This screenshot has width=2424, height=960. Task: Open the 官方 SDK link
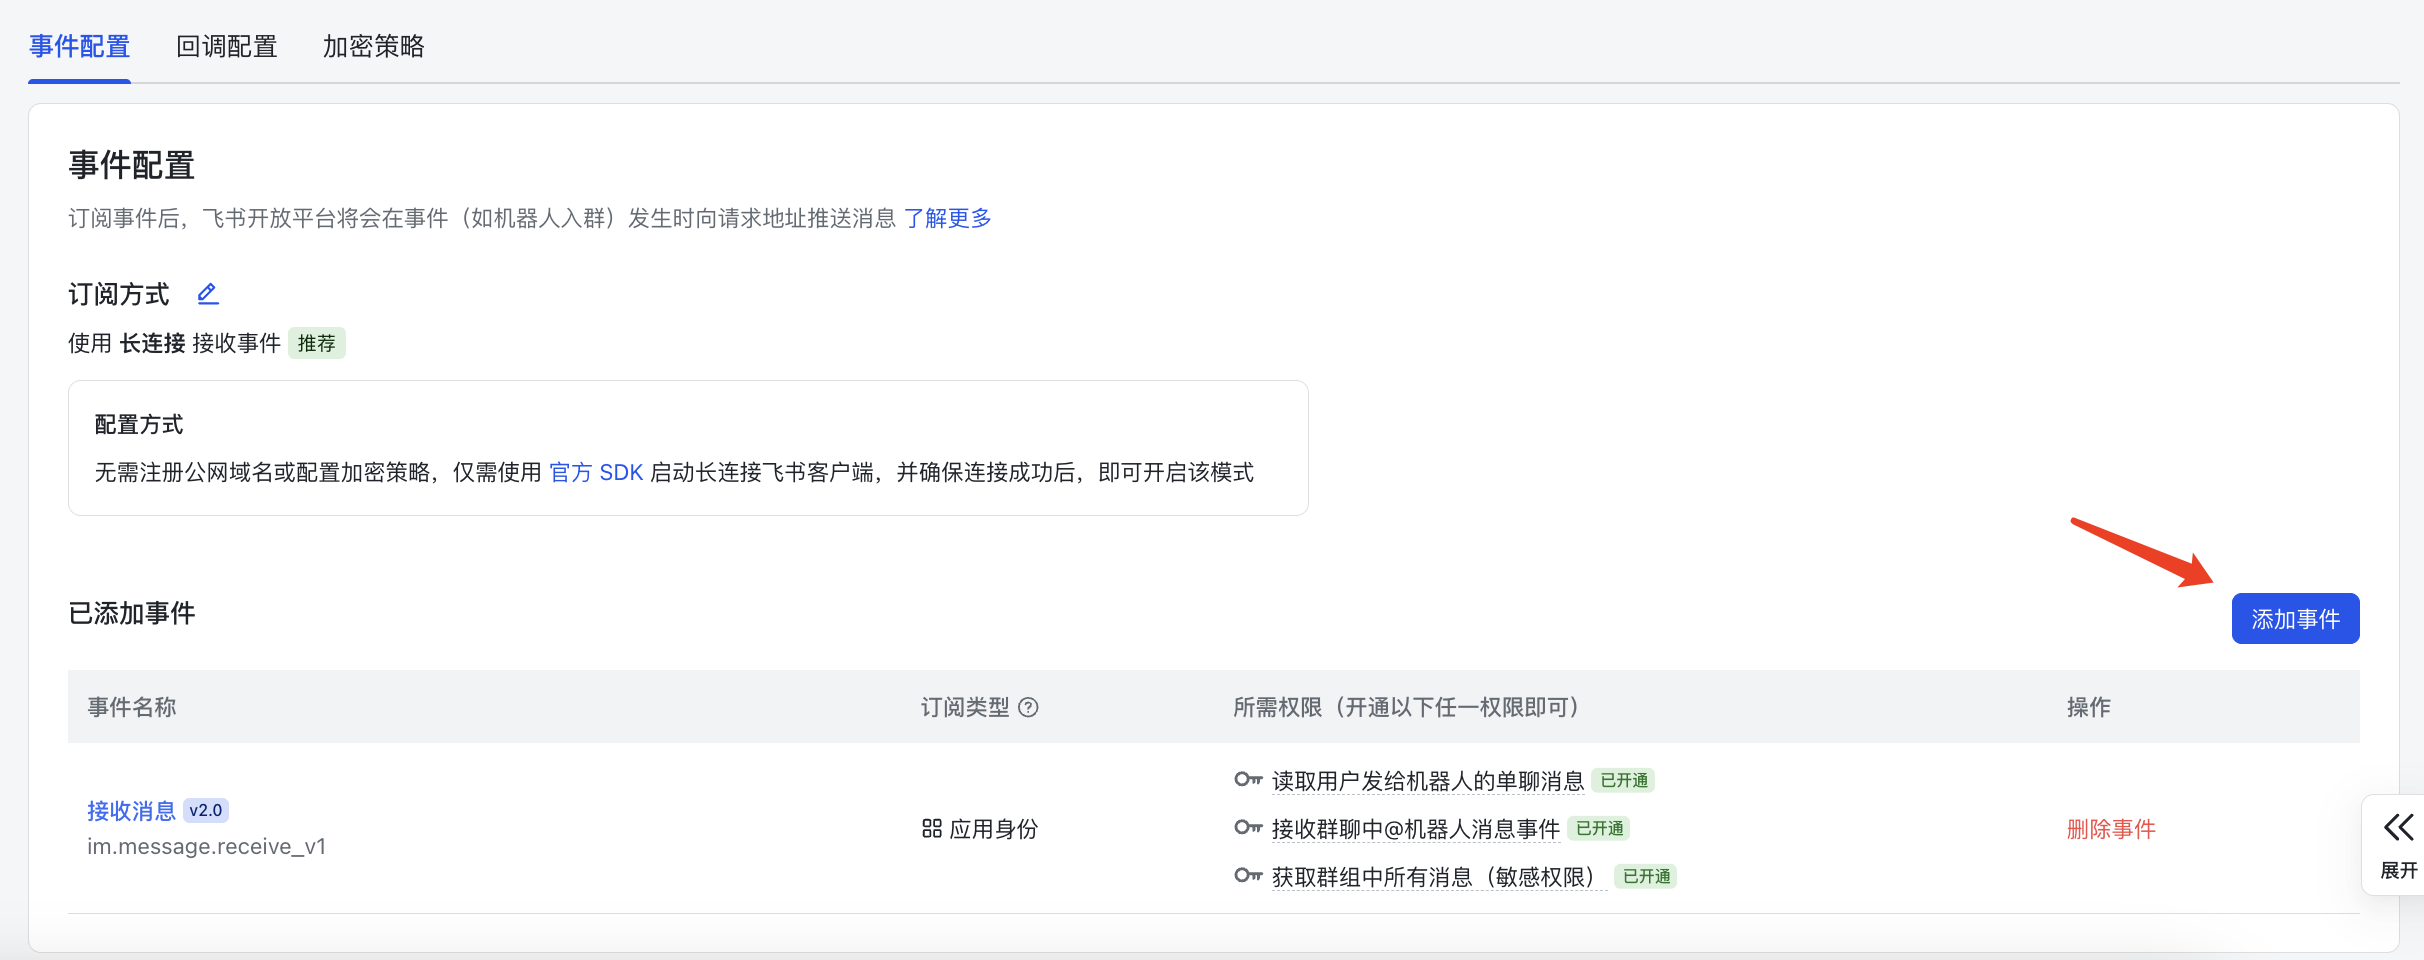[x=596, y=473]
